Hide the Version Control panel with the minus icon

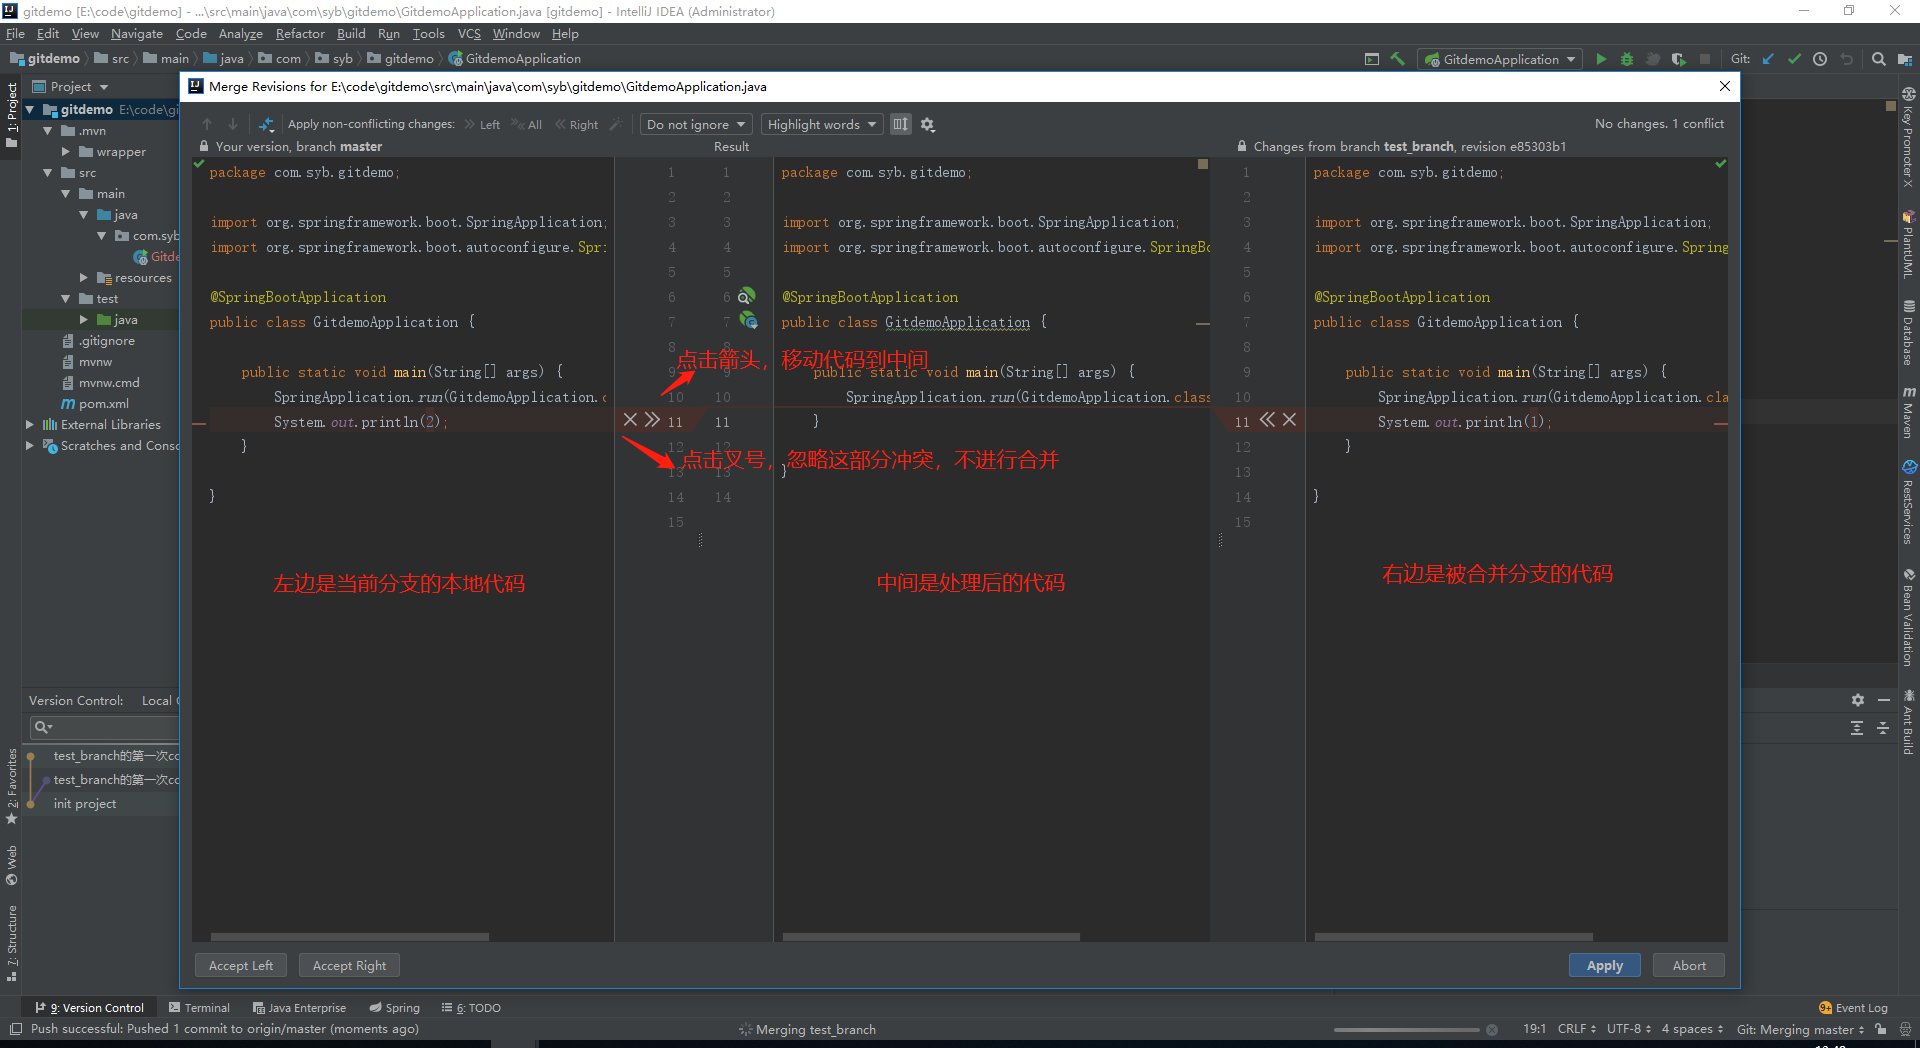1884,700
